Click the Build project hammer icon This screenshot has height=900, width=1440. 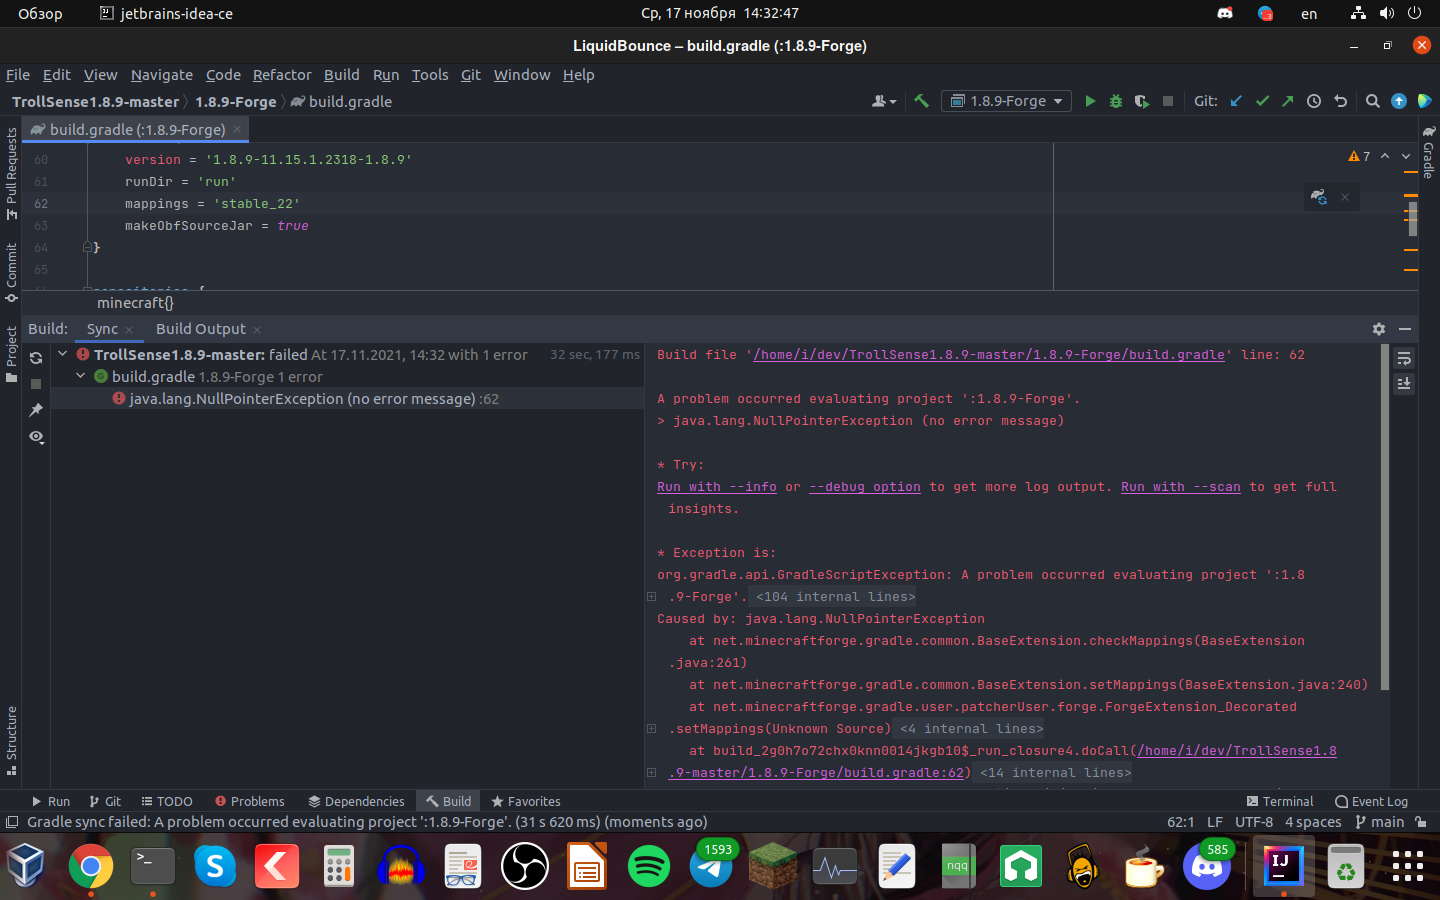(921, 101)
